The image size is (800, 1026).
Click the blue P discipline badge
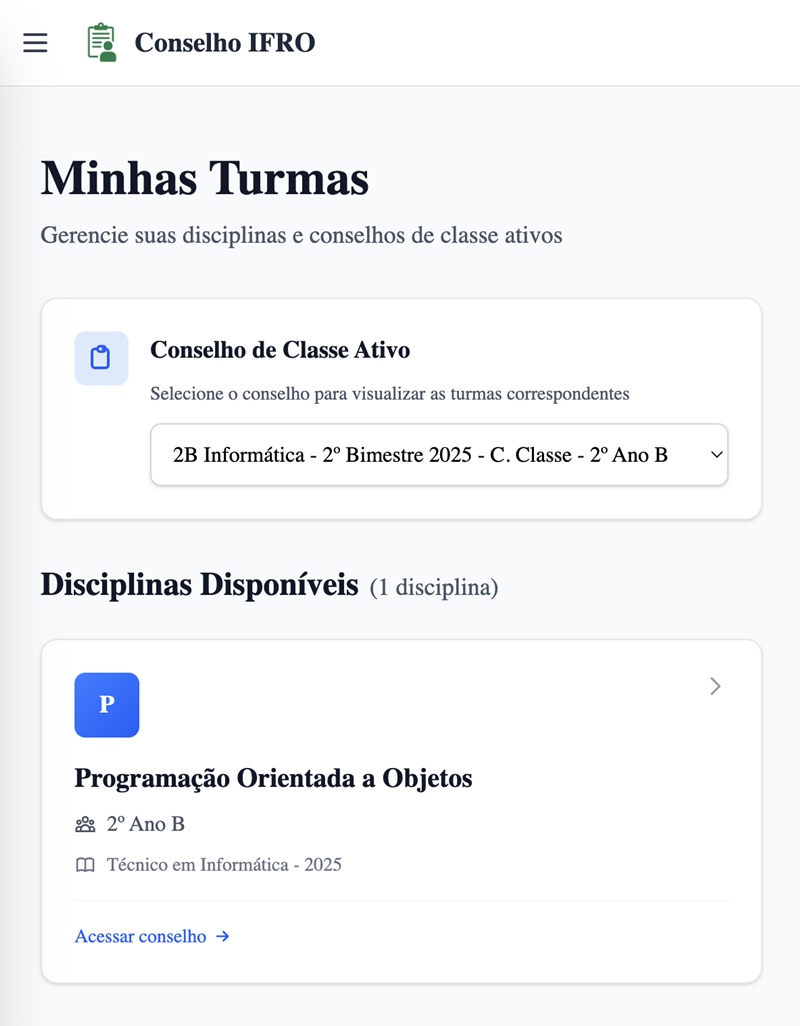[x=107, y=705]
